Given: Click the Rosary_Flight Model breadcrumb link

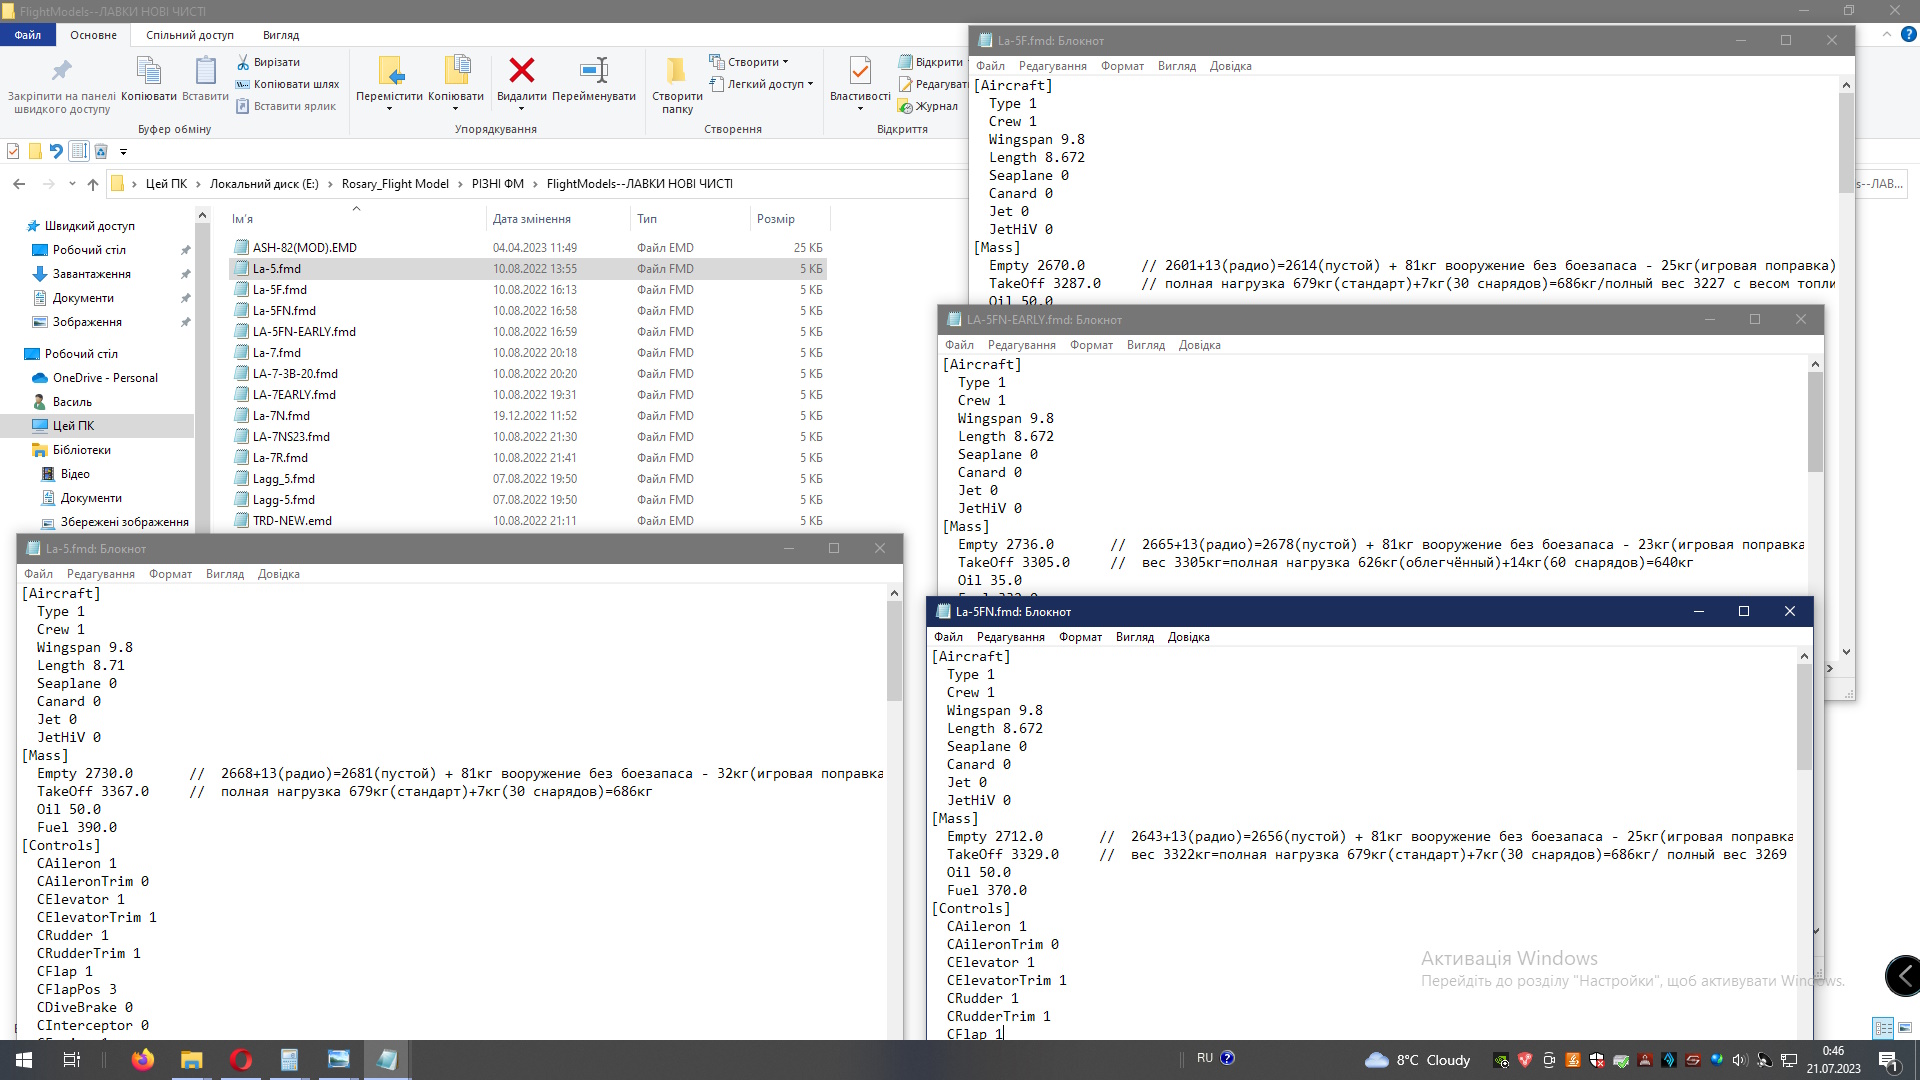Looking at the screenshot, I should click(x=395, y=184).
